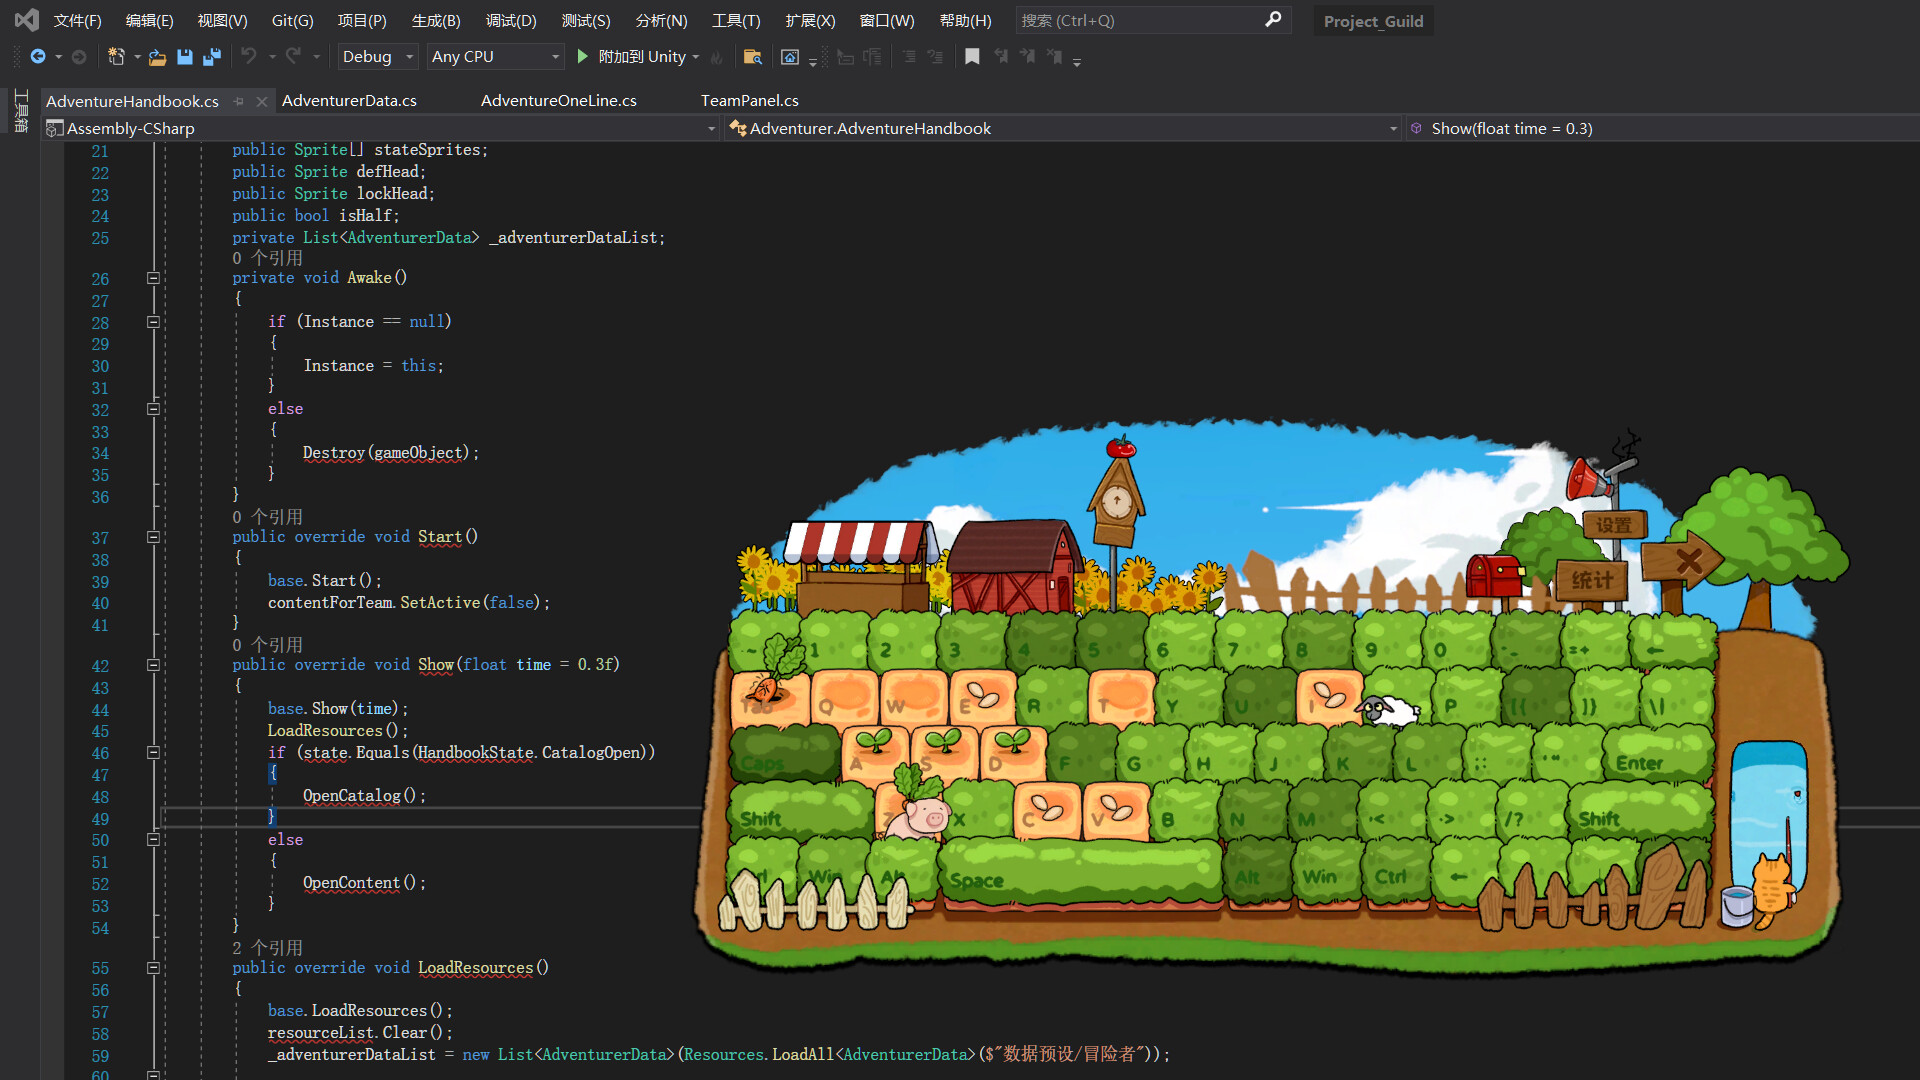The width and height of the screenshot is (1920, 1080).
Task: Start debugging with Attach to Unity play icon
Action: 582,57
